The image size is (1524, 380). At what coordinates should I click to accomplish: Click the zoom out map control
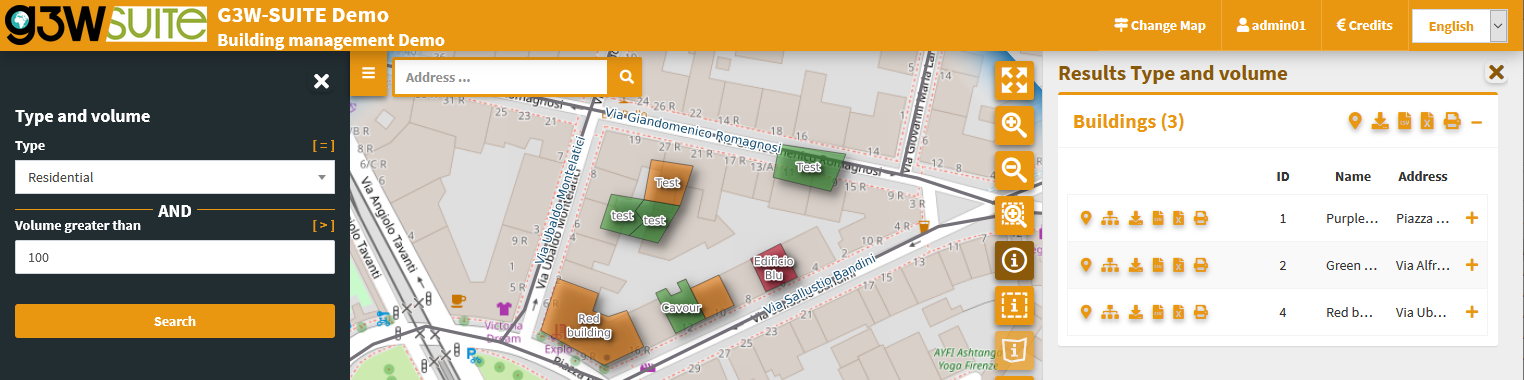tap(1015, 170)
